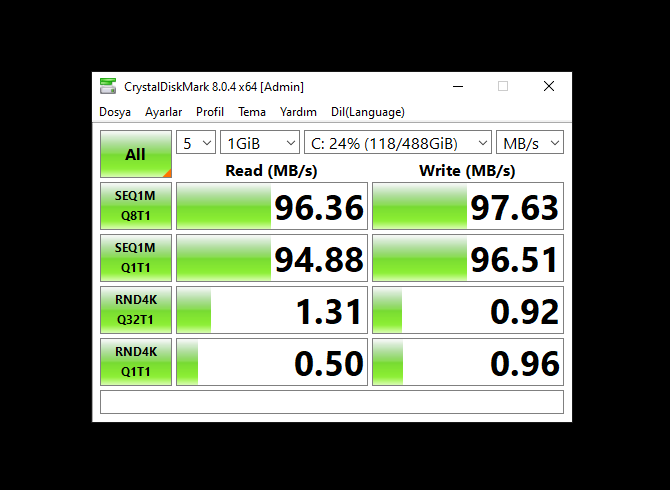The width and height of the screenshot is (670, 490).
Task: Select the 94.88 SEQ1M Q1T1 read result
Action: [x=272, y=258]
